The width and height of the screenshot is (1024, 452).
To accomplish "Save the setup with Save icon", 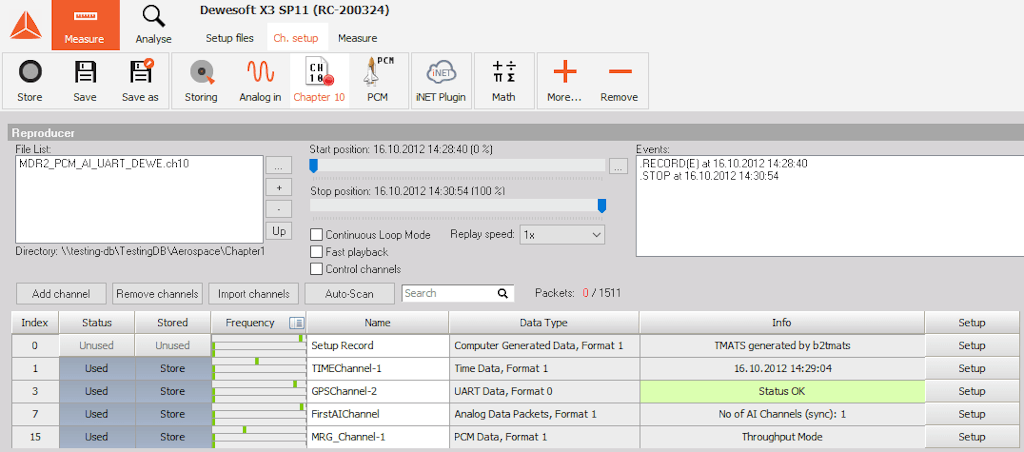I will [x=85, y=71].
